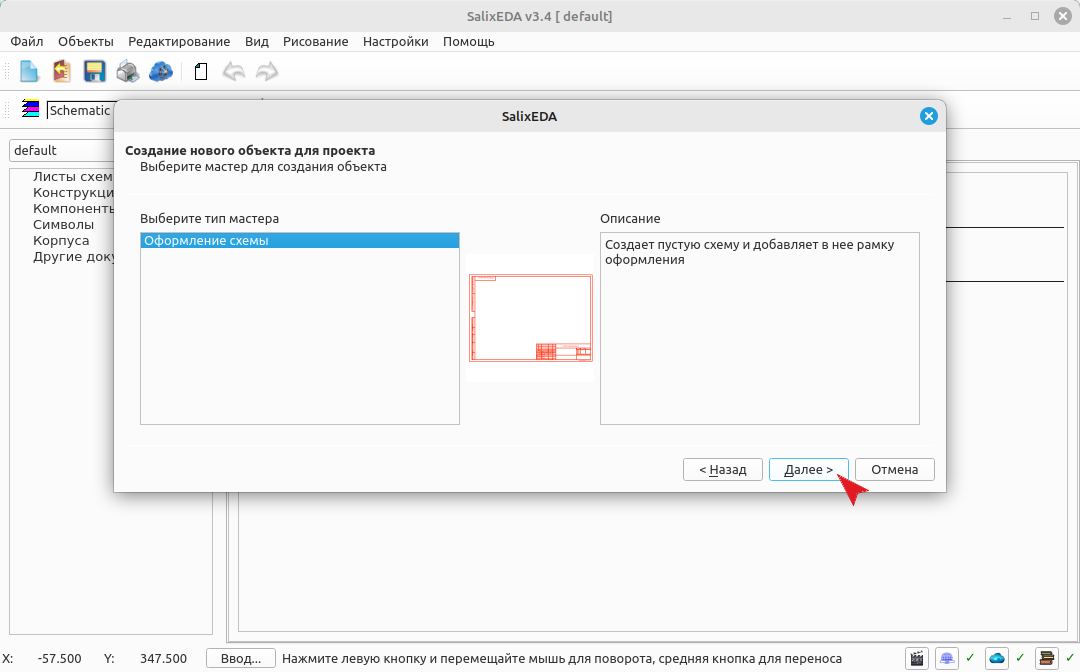Select Другие документы in project tree
Image resolution: width=1080 pixels, height=672 pixels.
coord(73,257)
